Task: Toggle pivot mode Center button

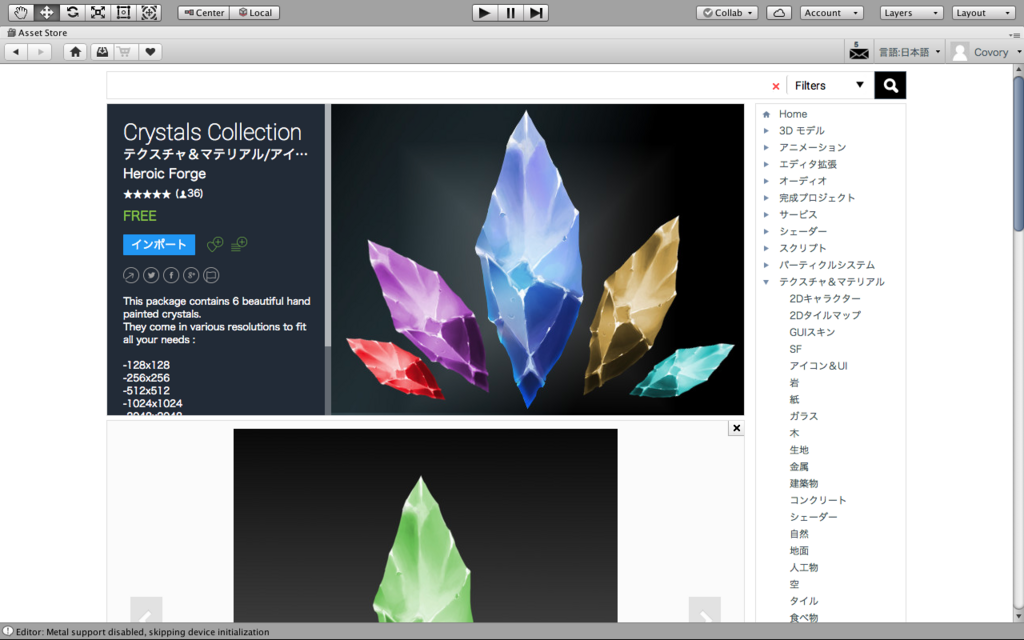Action: [204, 12]
